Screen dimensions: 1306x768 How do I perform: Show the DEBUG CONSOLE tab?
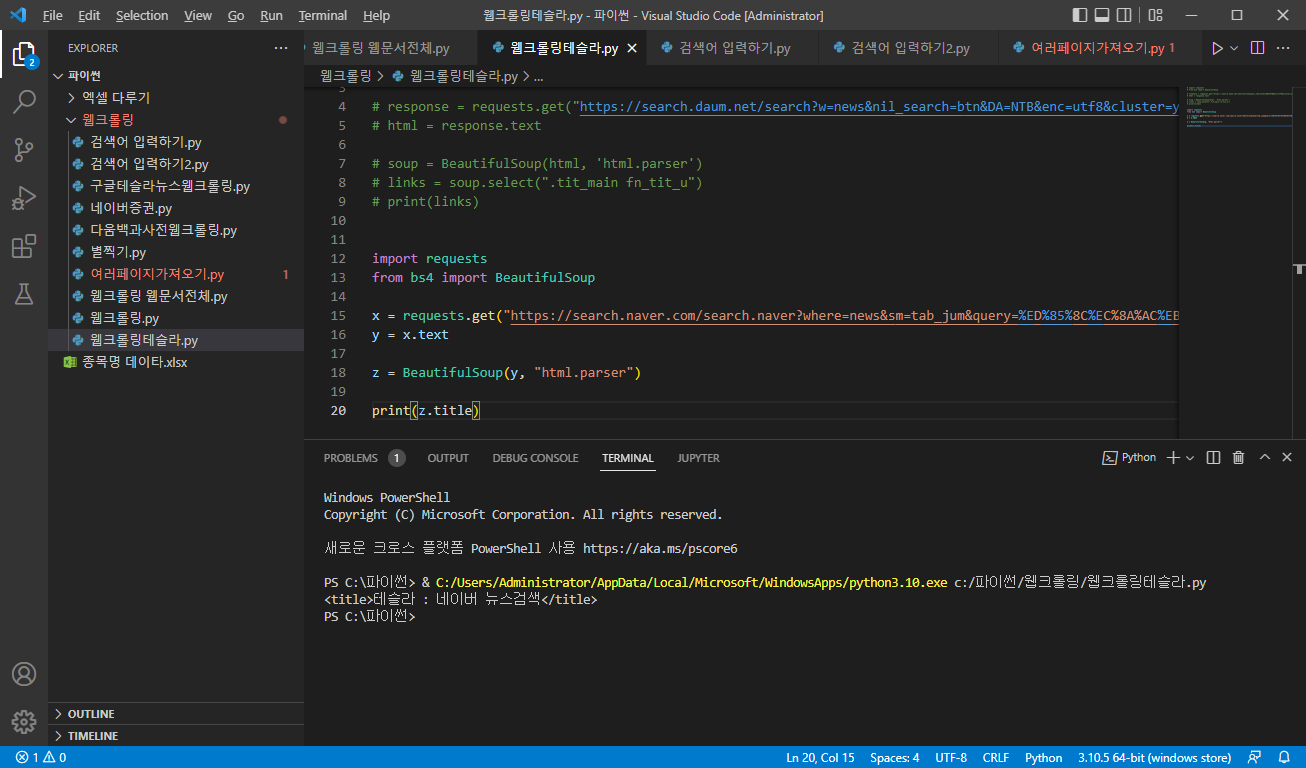[x=535, y=458]
